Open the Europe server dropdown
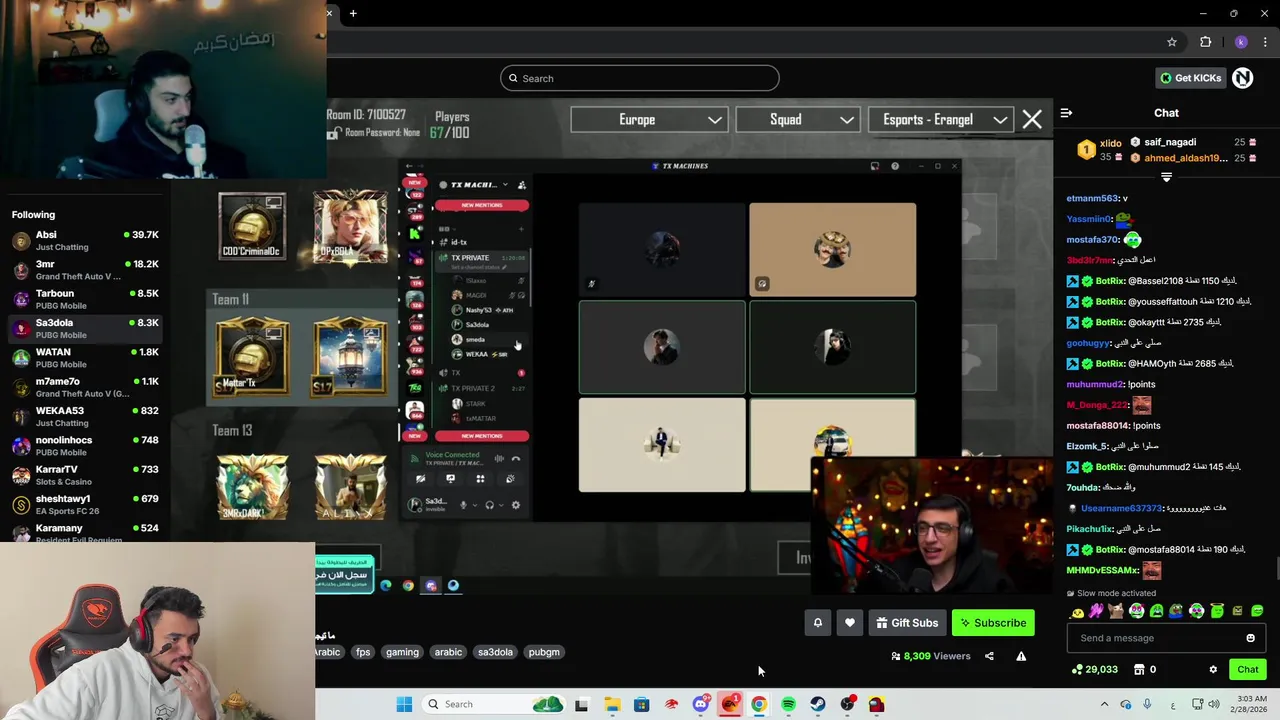 point(649,120)
